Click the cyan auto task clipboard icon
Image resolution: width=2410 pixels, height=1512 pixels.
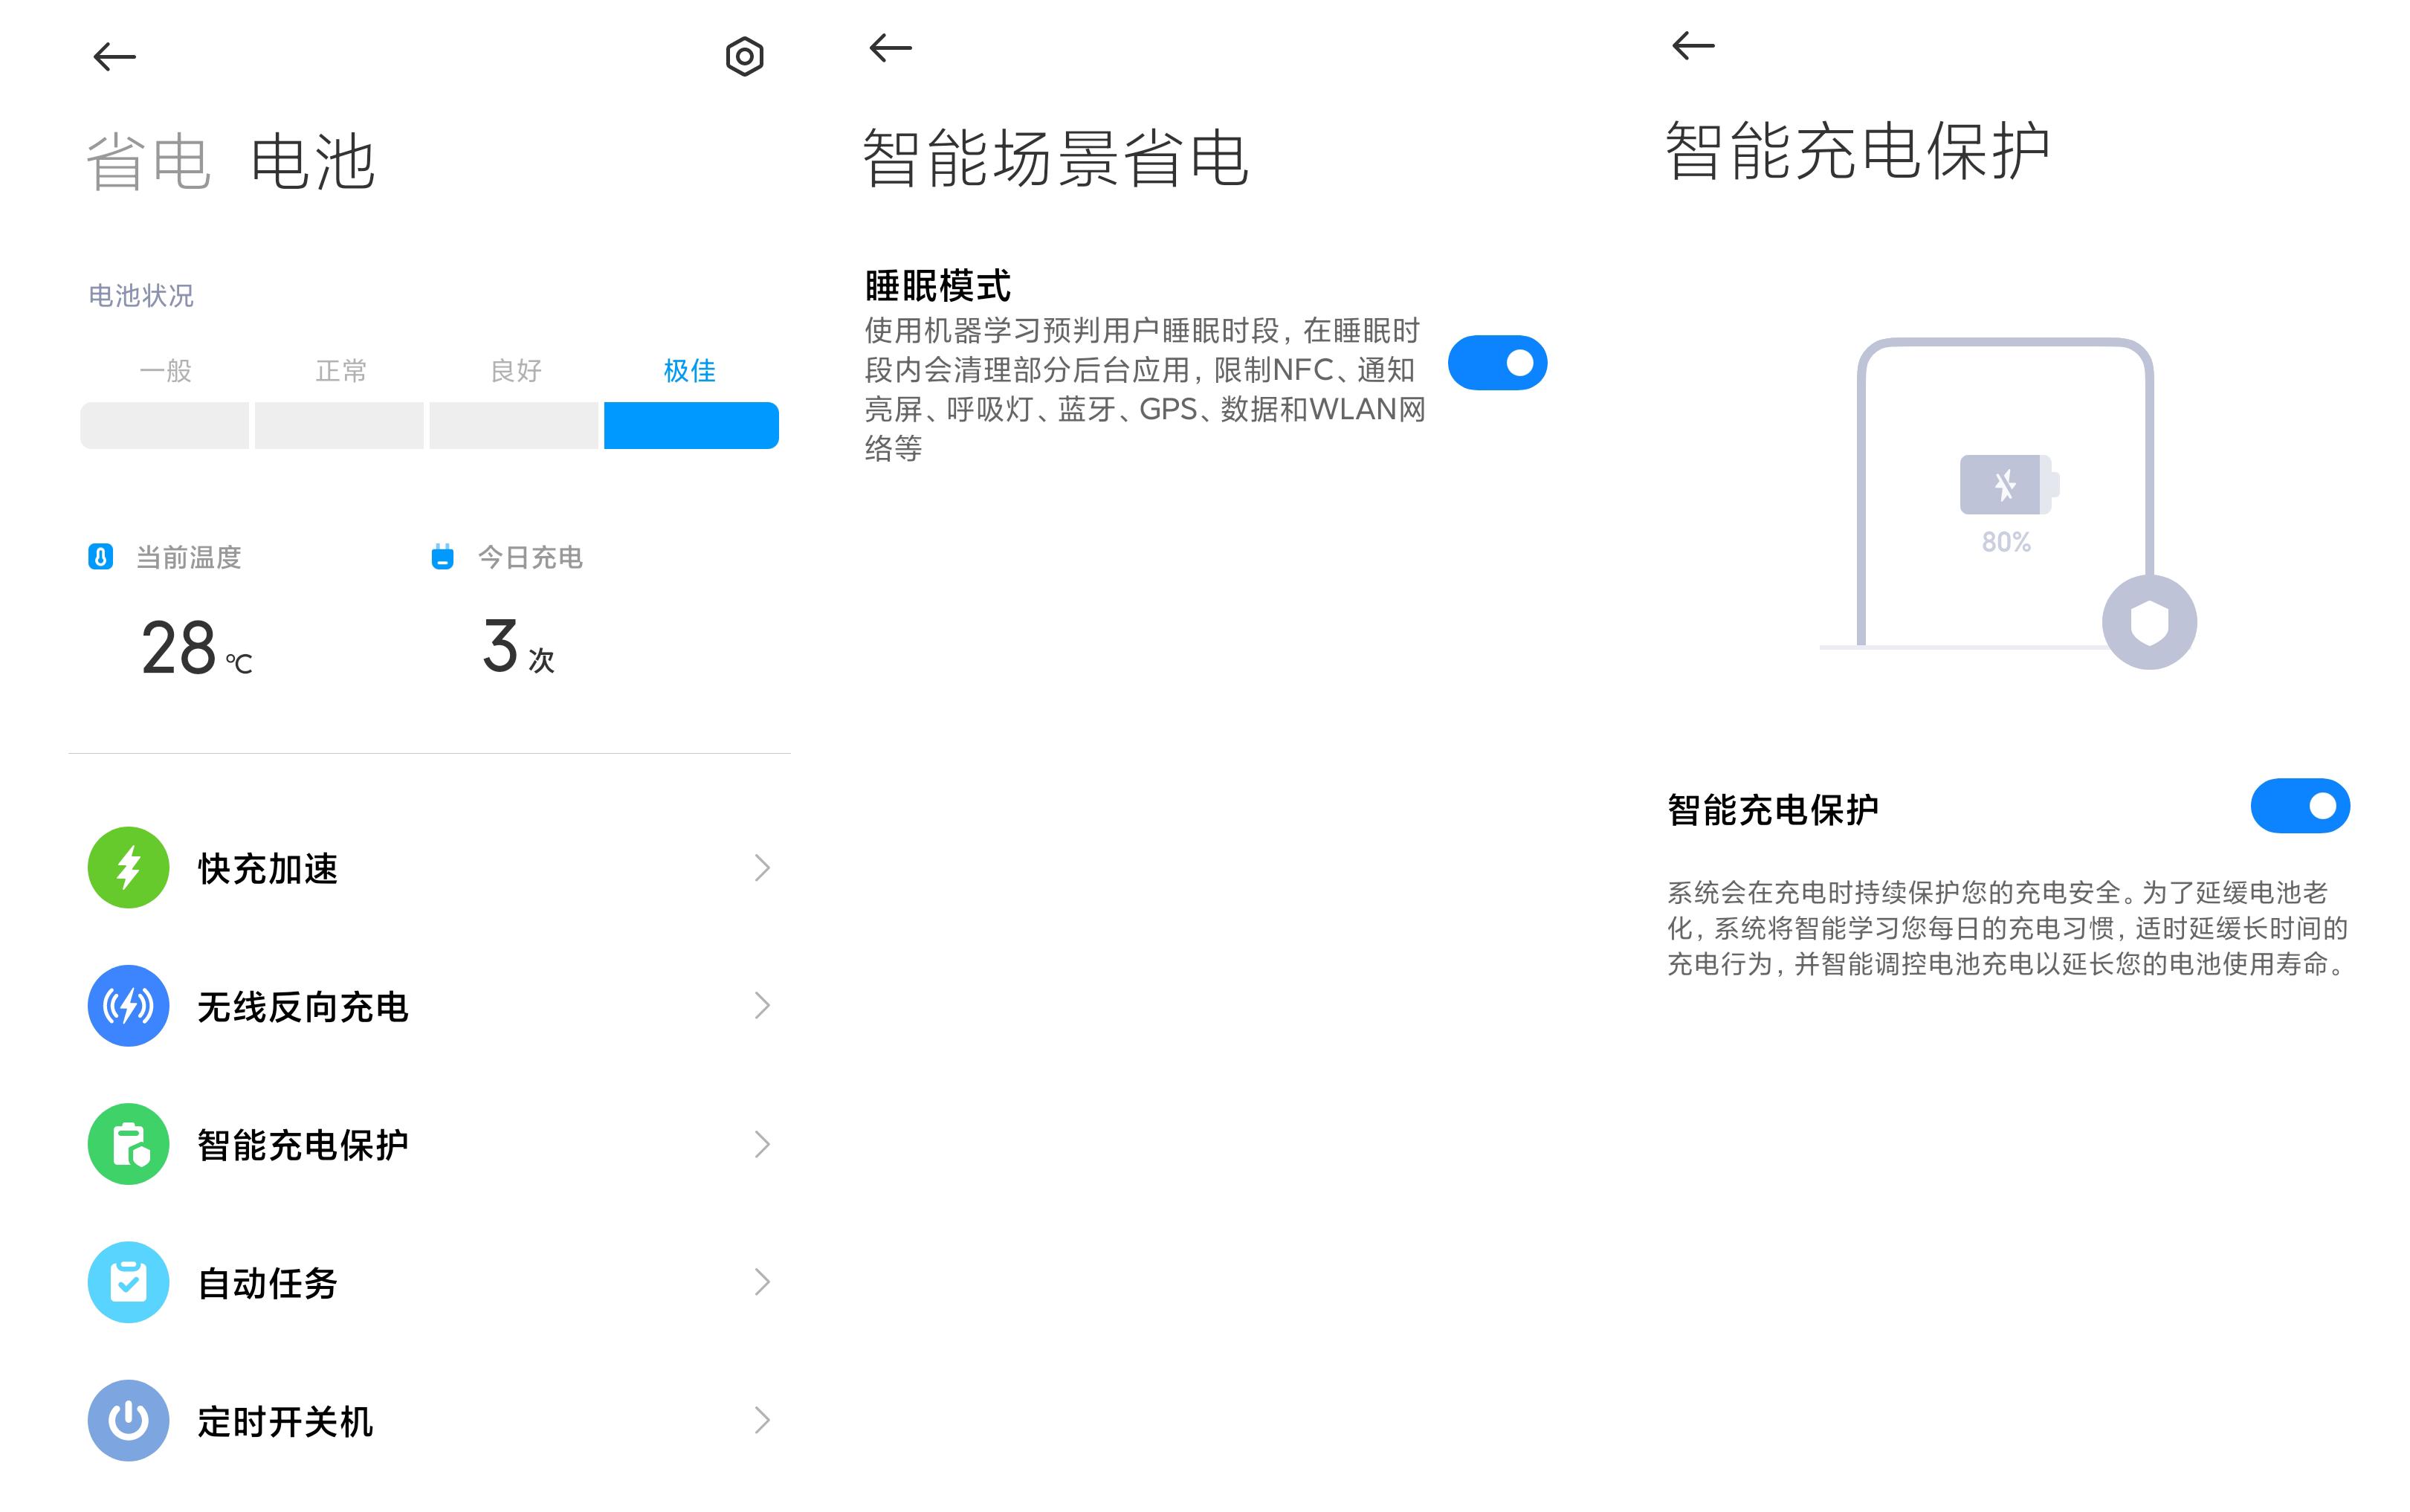click(x=128, y=1283)
